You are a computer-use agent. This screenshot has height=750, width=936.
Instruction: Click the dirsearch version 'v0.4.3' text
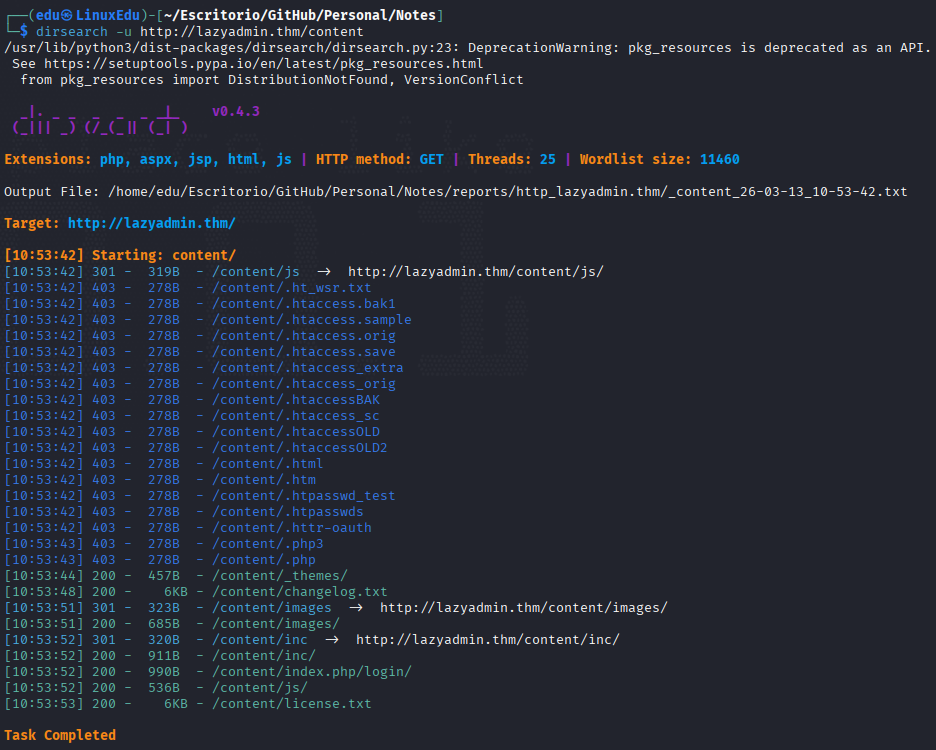[236, 112]
